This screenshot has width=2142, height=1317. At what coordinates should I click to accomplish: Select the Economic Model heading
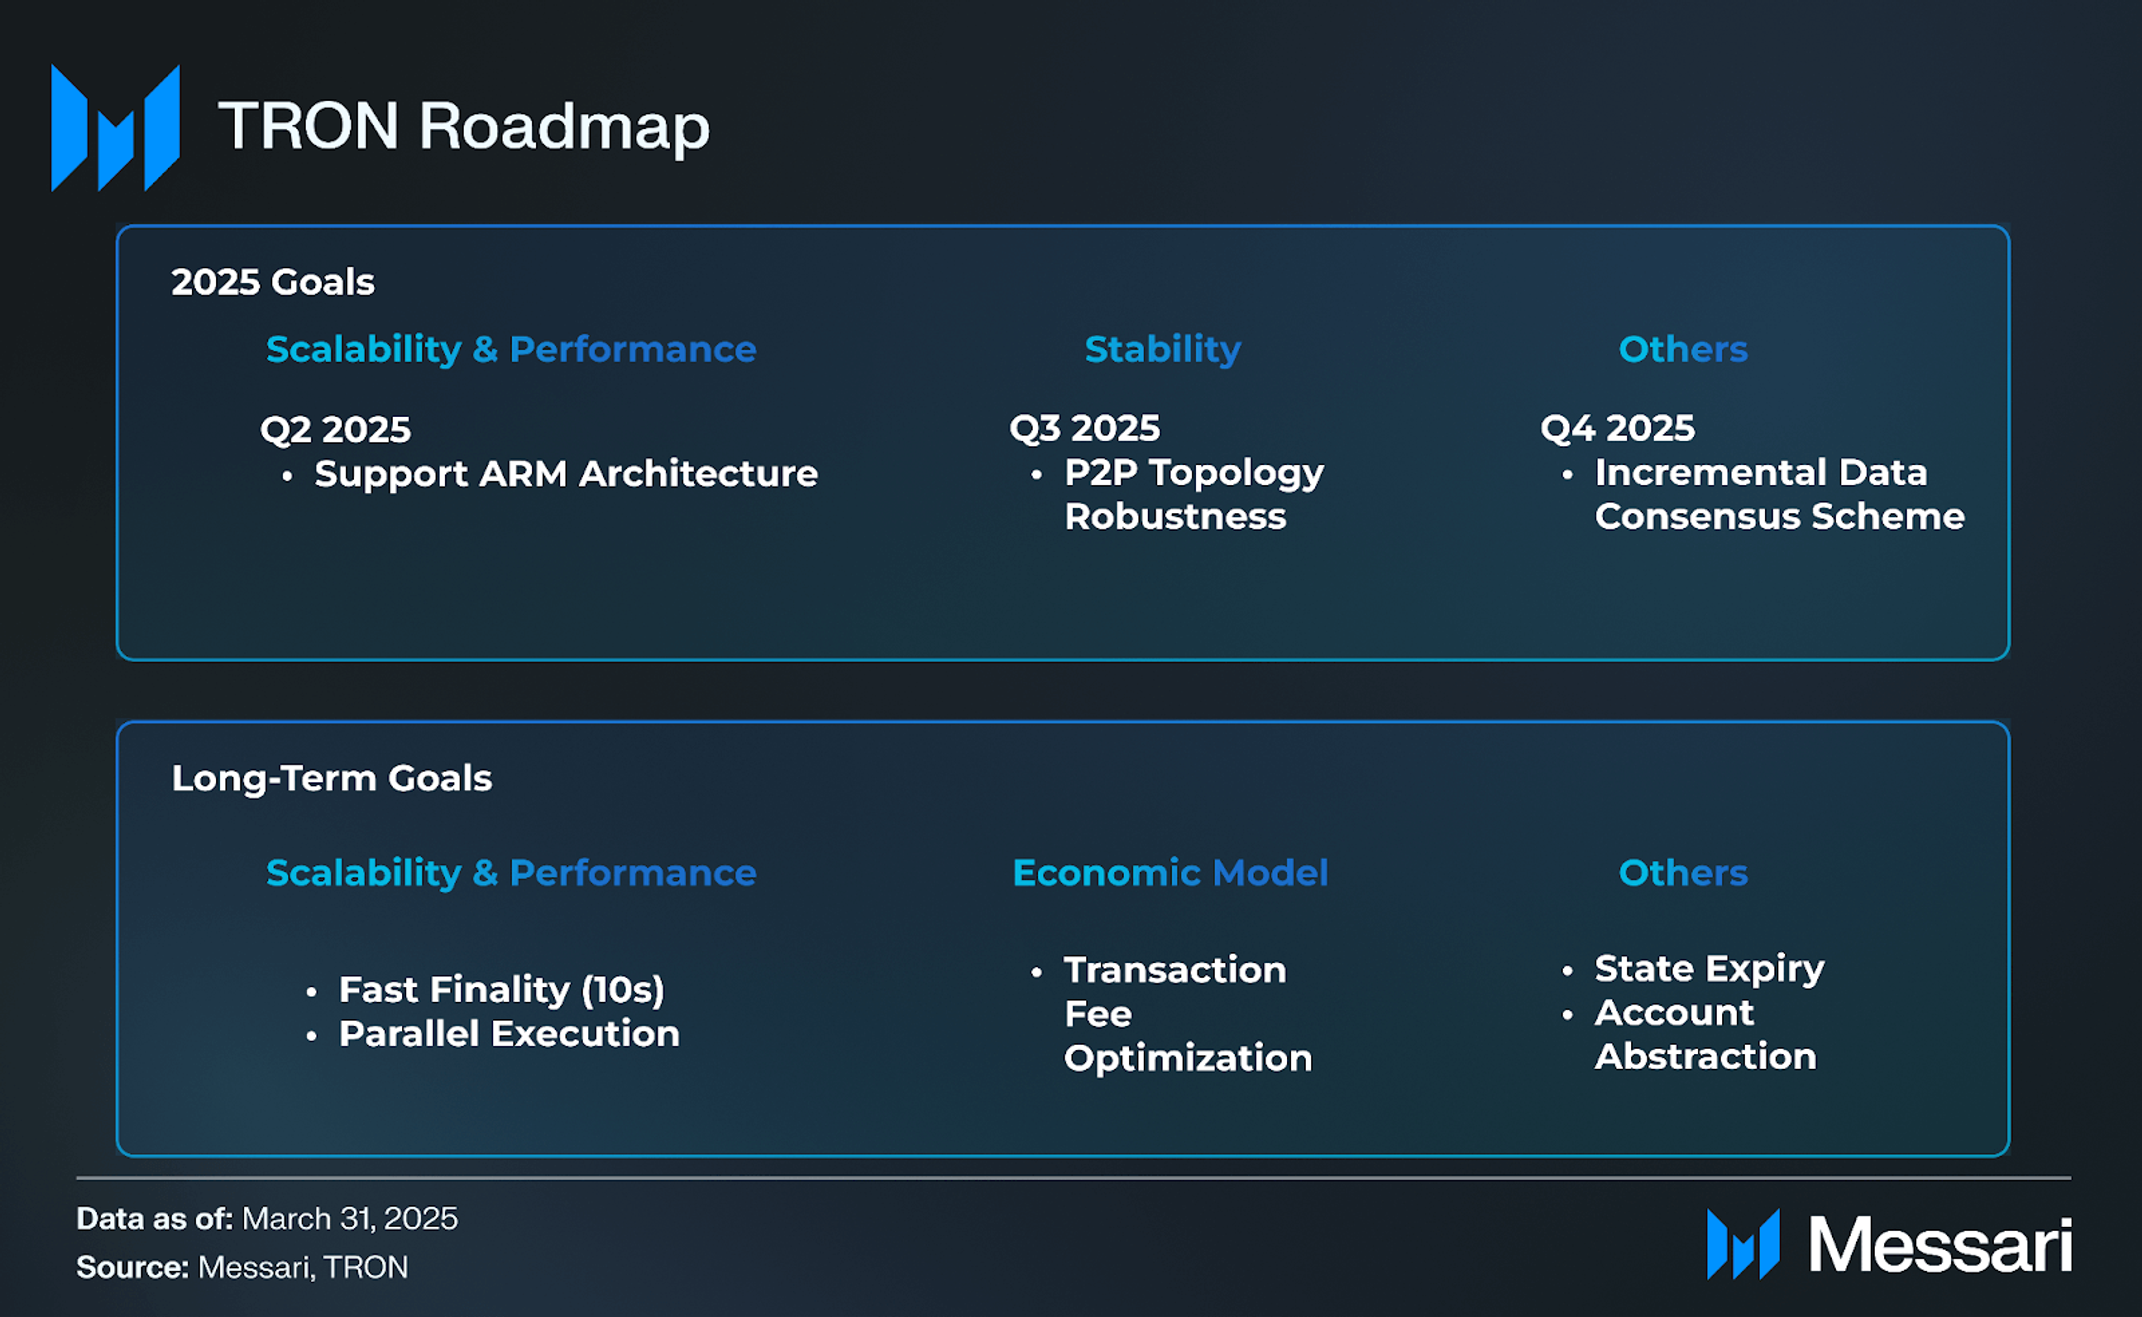click(1170, 873)
